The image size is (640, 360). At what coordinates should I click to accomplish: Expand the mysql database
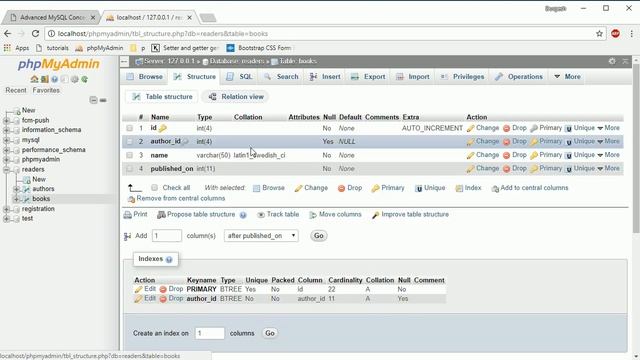(x=6, y=140)
